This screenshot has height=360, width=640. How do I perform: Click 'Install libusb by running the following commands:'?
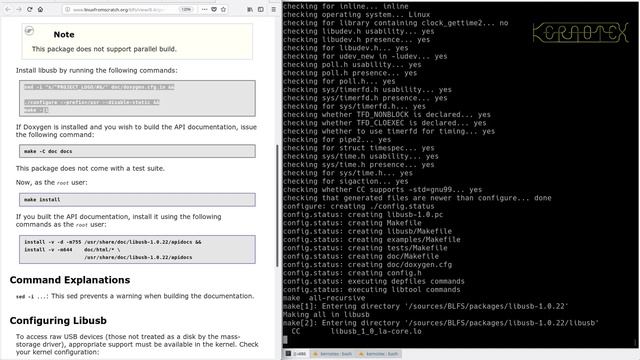tap(97, 70)
